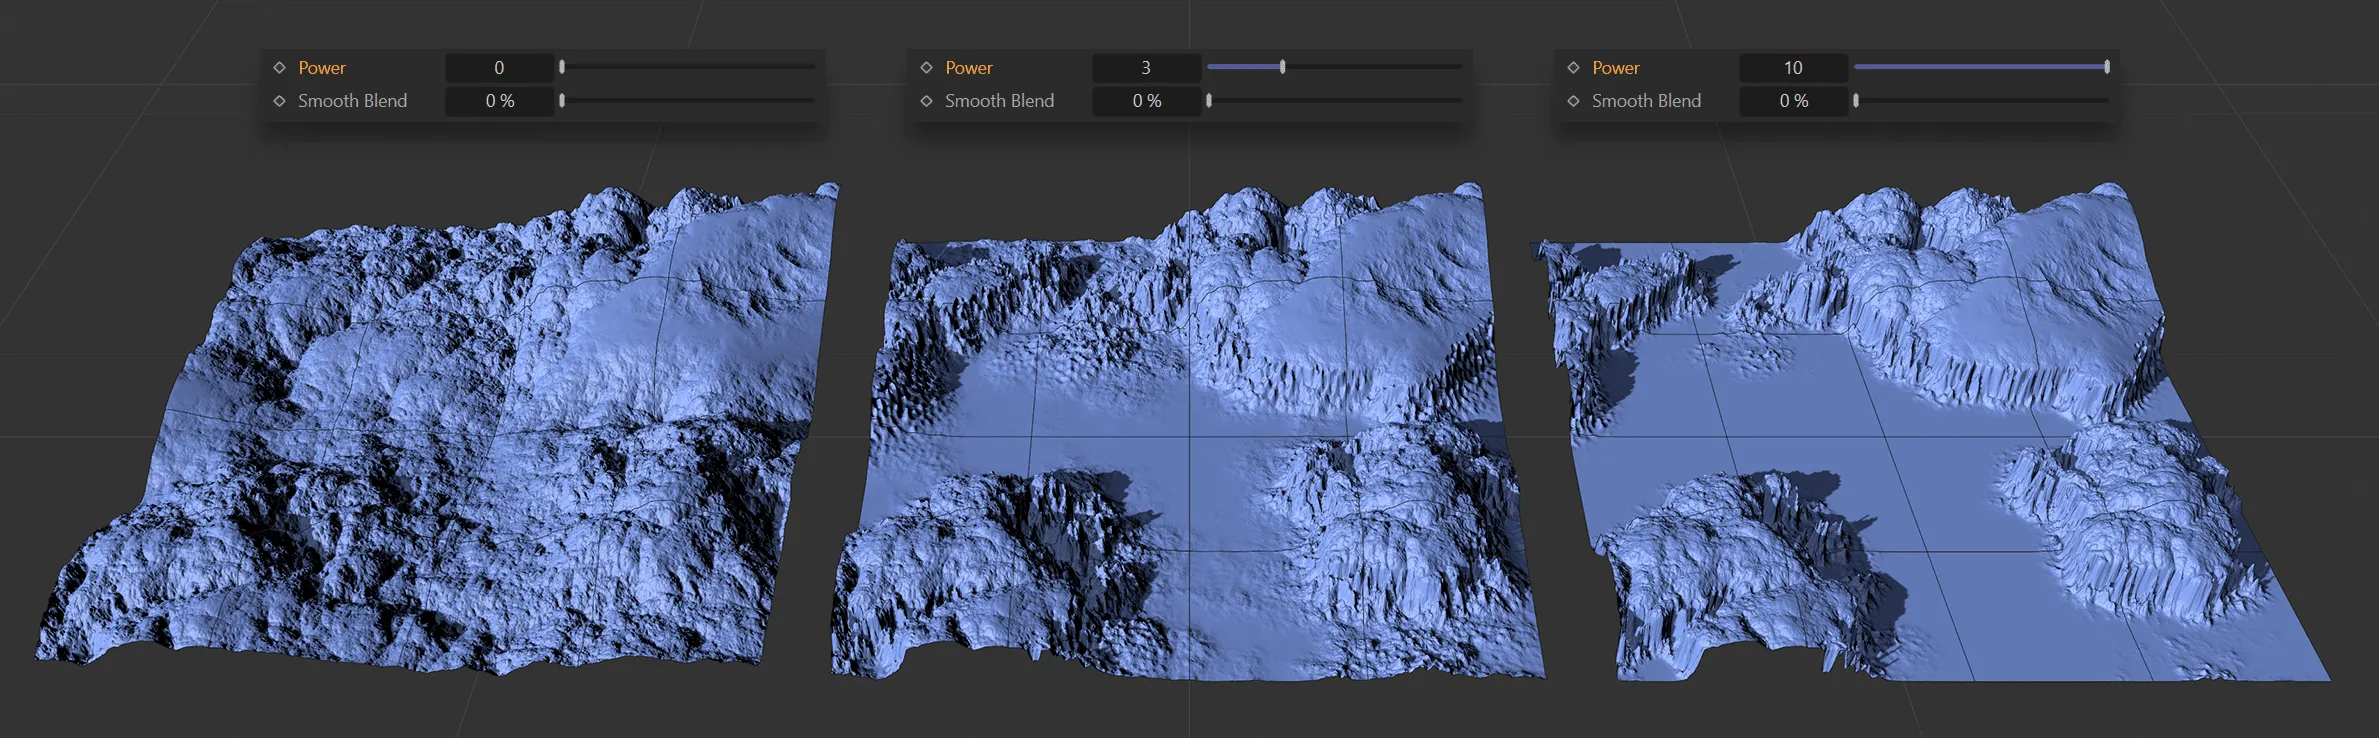This screenshot has height=738, width=2379.
Task: Click keyframe diamond beside Power set to 10
Action: coord(1573,68)
